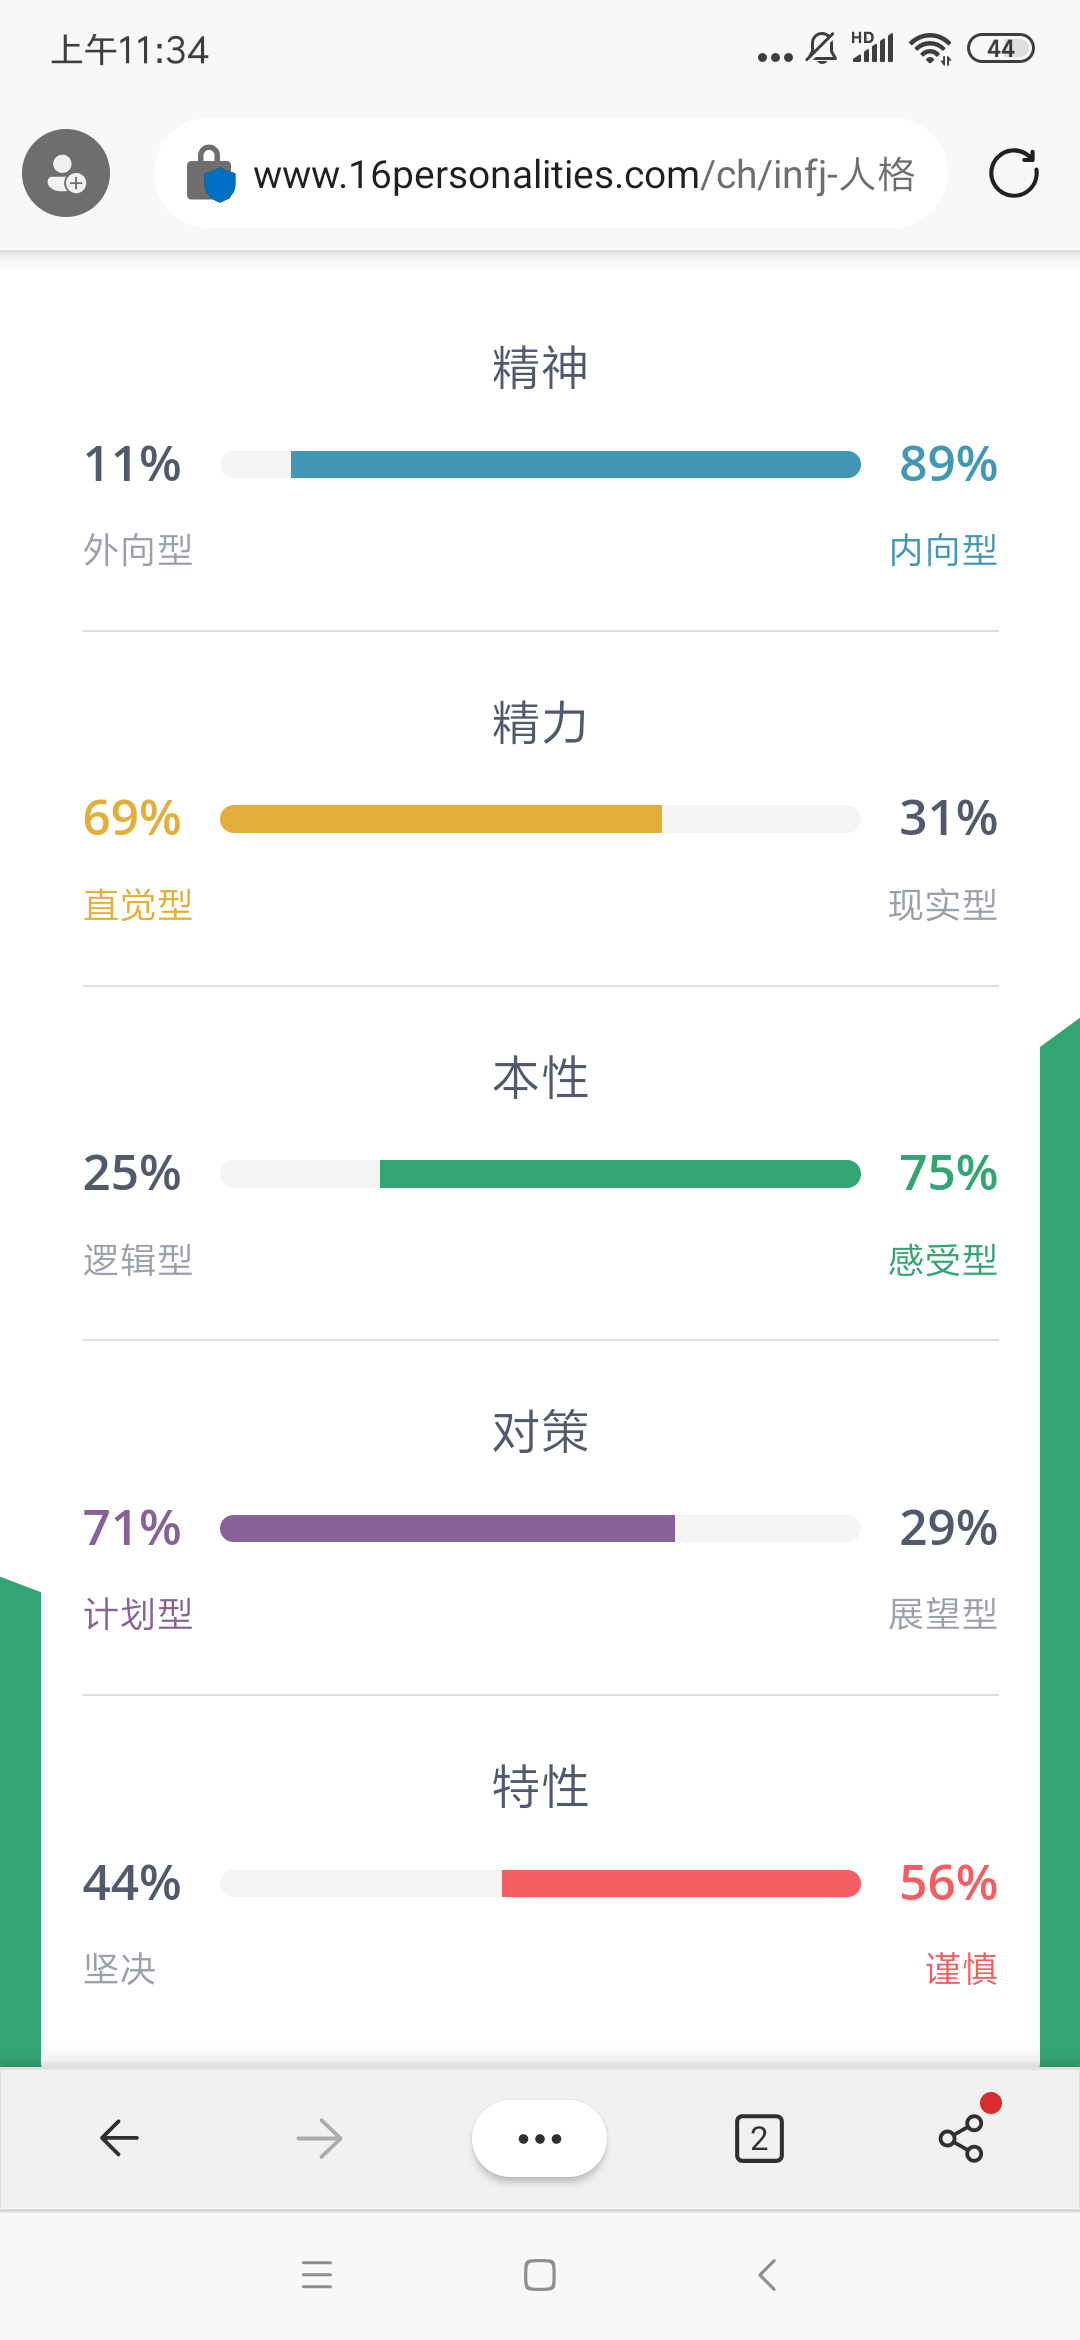
Task: Reload the page with refresh icon
Action: pyautogui.click(x=1013, y=173)
